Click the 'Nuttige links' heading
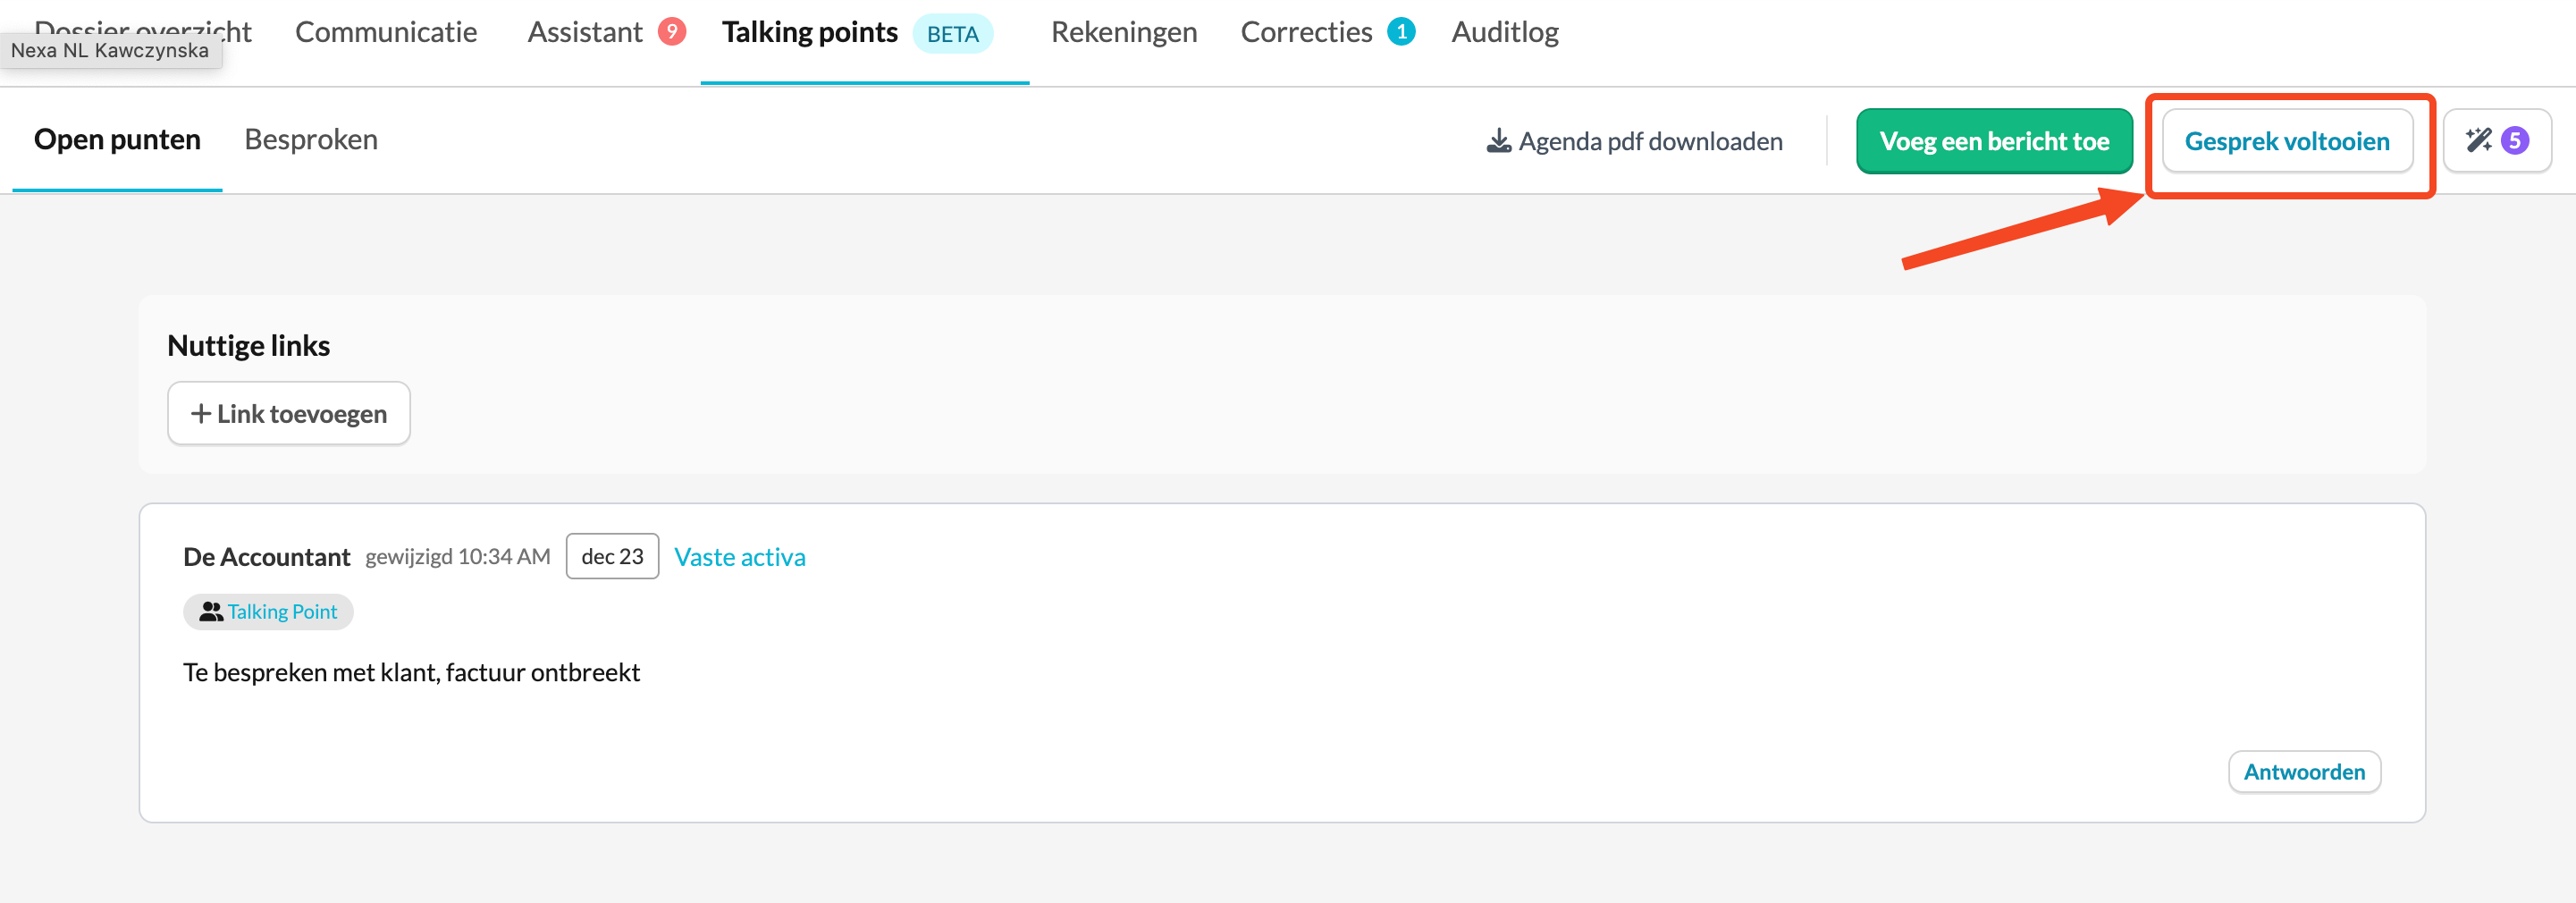Screen dimensions: 2576x903 tap(249, 345)
